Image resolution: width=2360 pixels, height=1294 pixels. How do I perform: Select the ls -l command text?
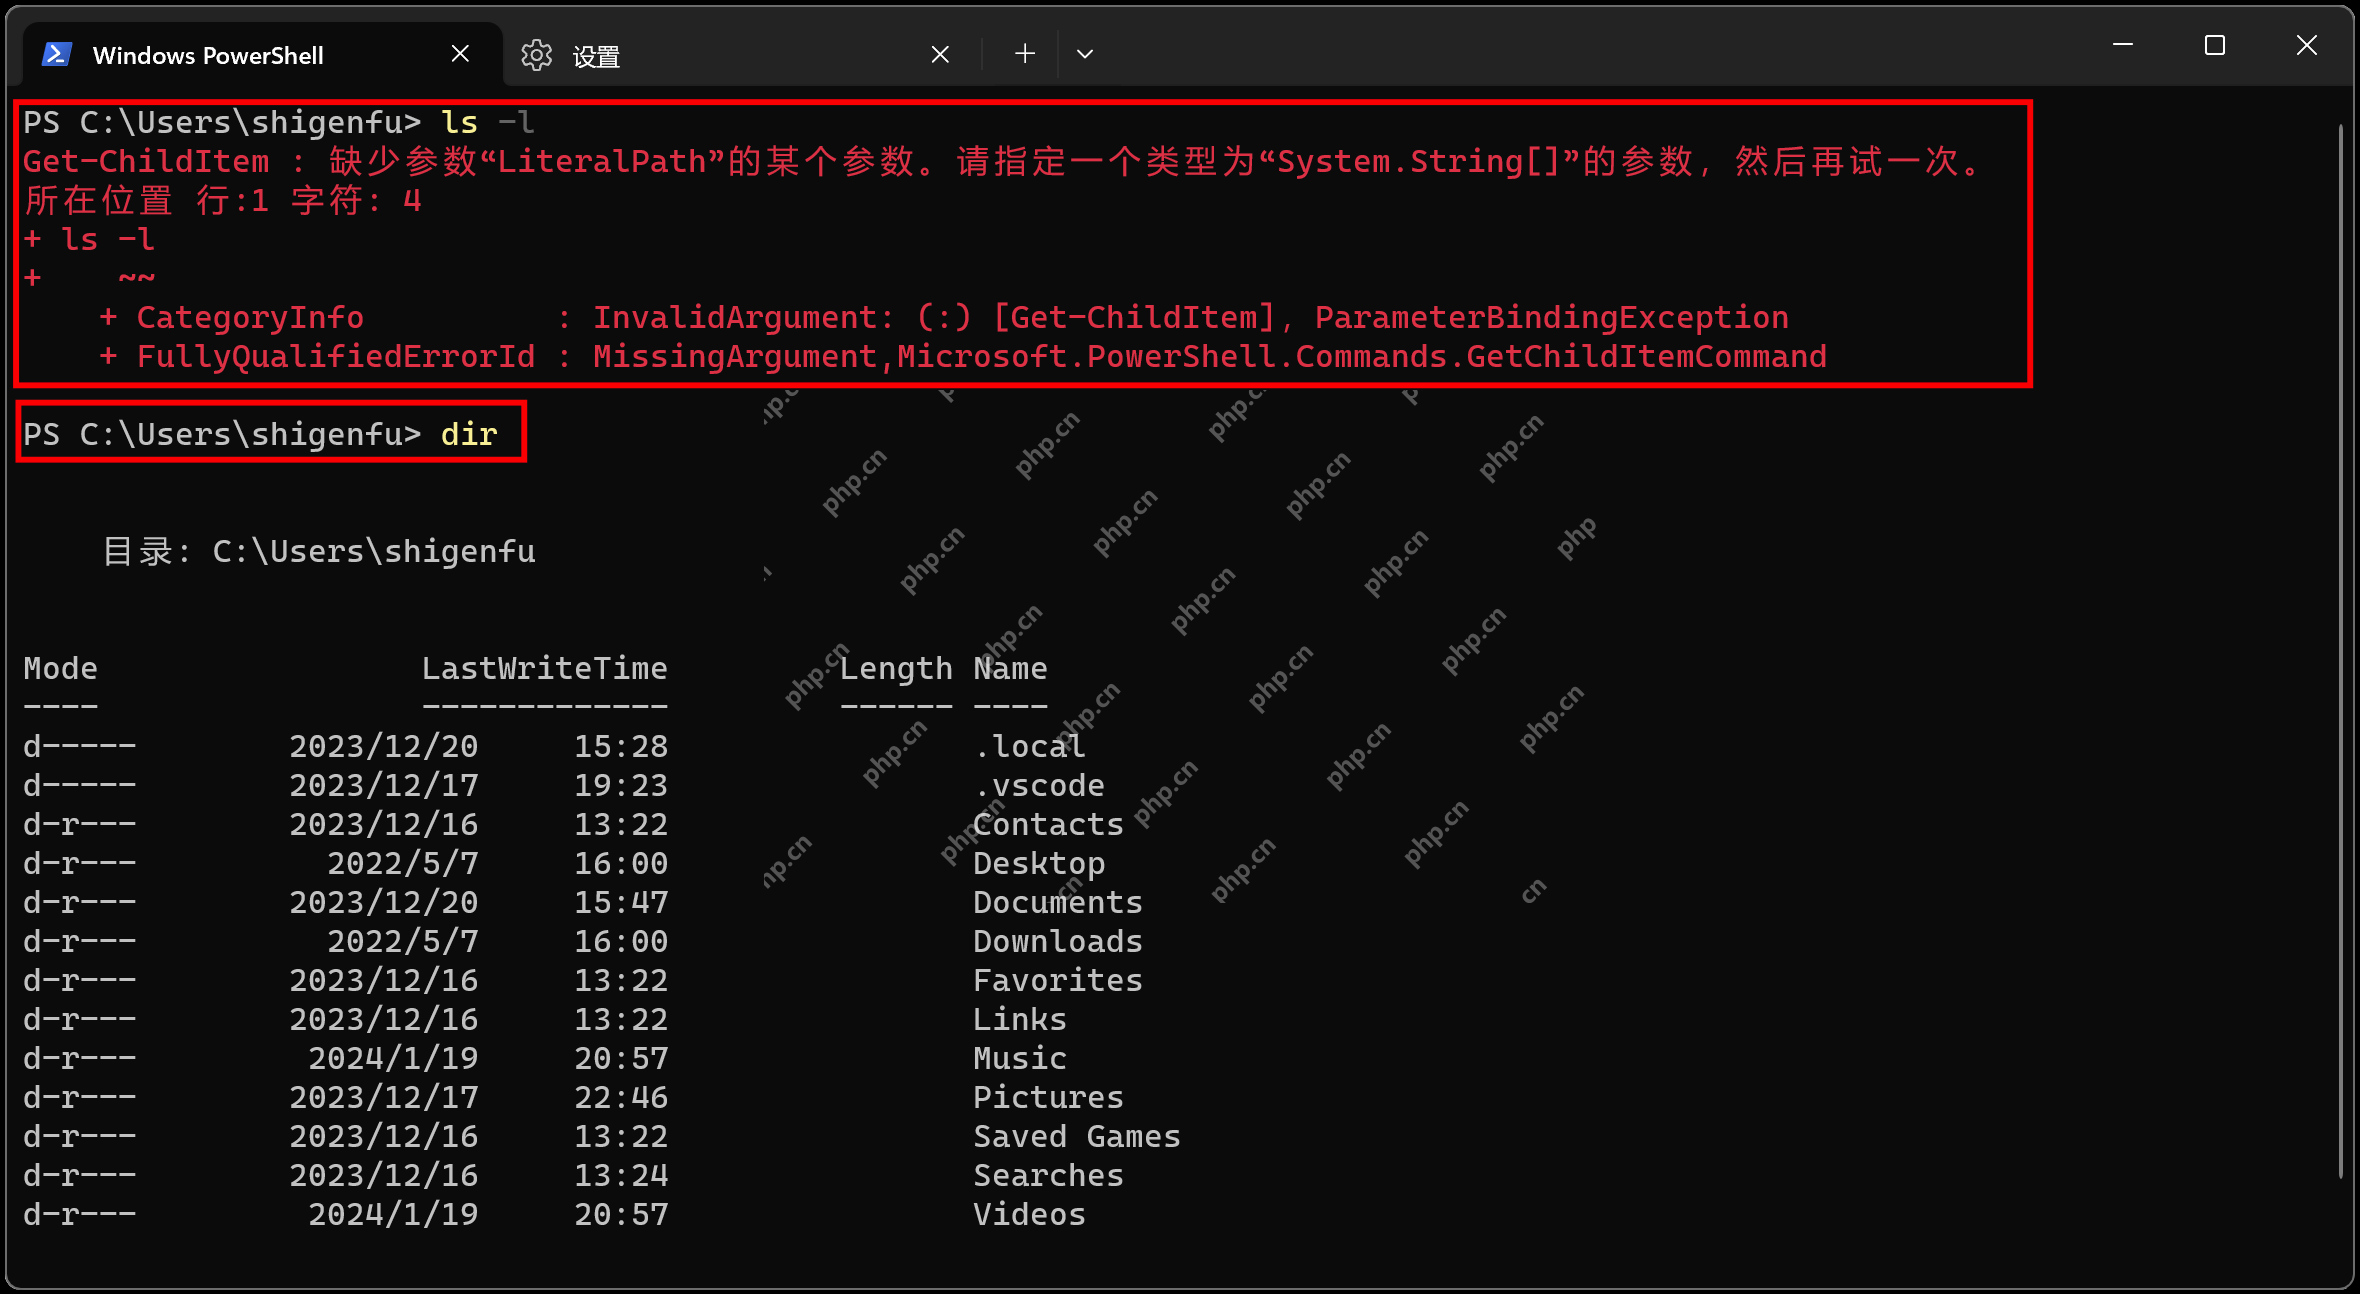coord(487,121)
